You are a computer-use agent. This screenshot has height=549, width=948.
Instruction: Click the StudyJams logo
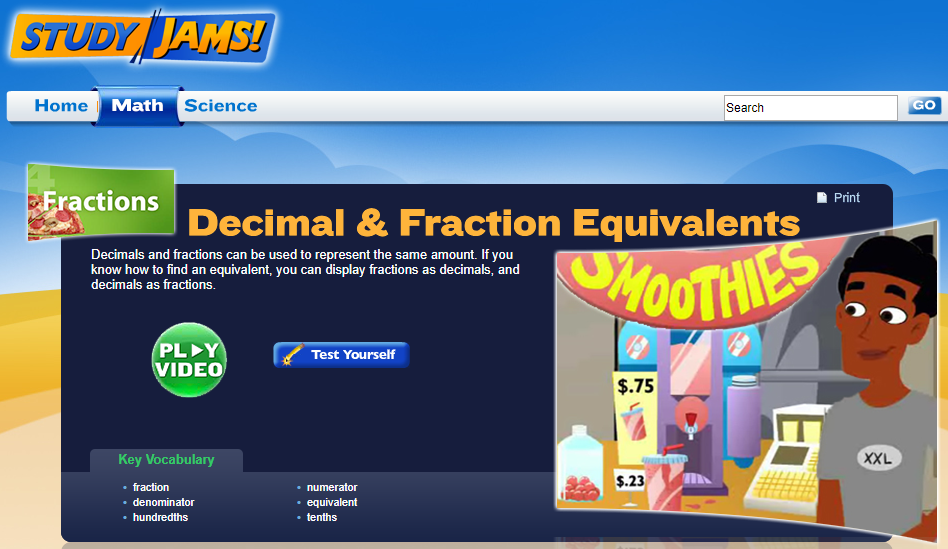point(142,36)
